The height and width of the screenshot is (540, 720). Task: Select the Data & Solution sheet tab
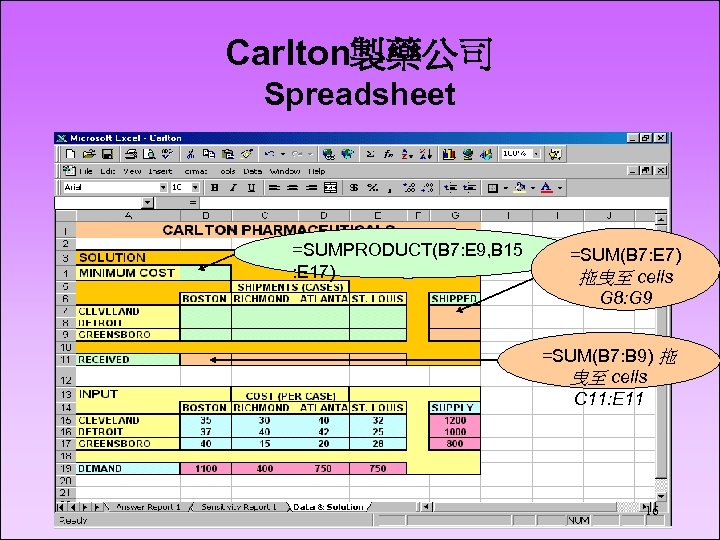328,507
